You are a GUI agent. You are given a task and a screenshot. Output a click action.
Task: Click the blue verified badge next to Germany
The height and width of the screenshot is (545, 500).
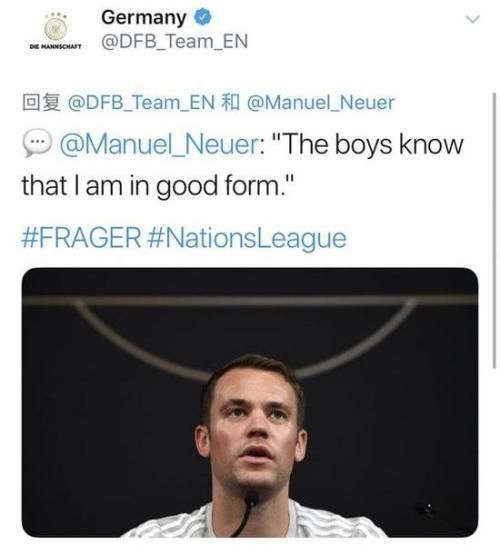tap(202, 17)
